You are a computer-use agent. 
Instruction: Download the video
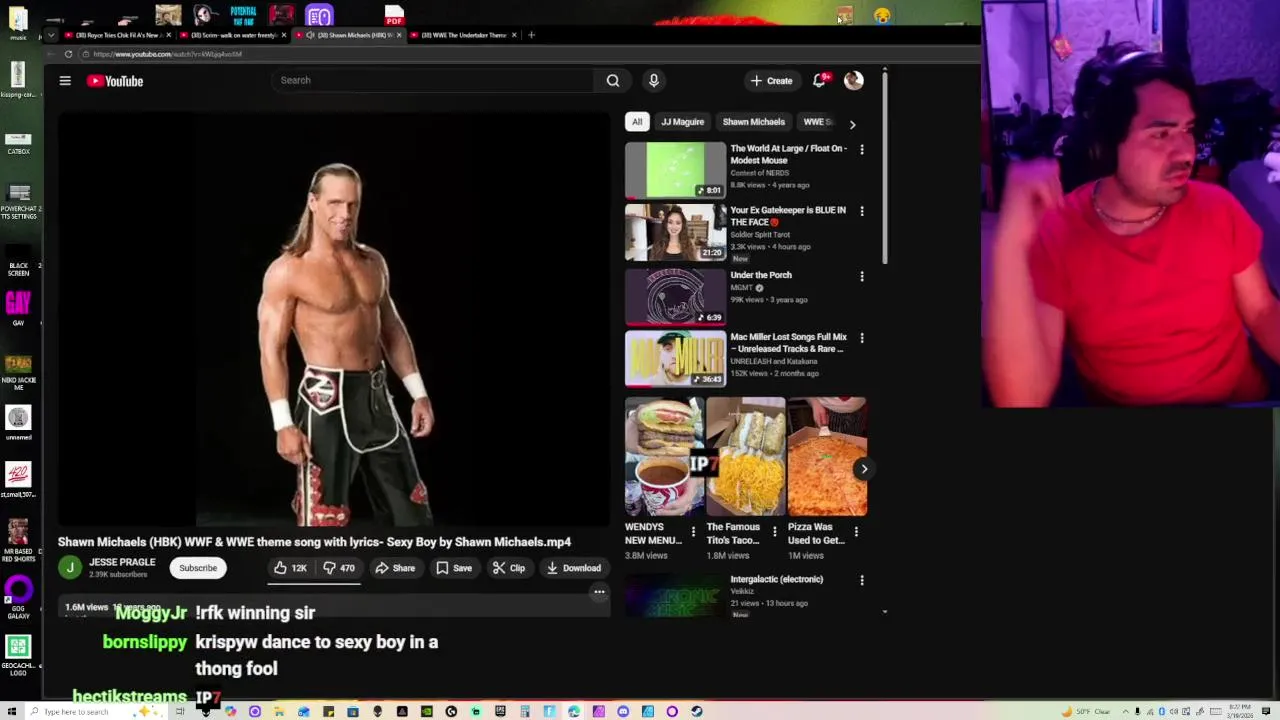tap(574, 568)
